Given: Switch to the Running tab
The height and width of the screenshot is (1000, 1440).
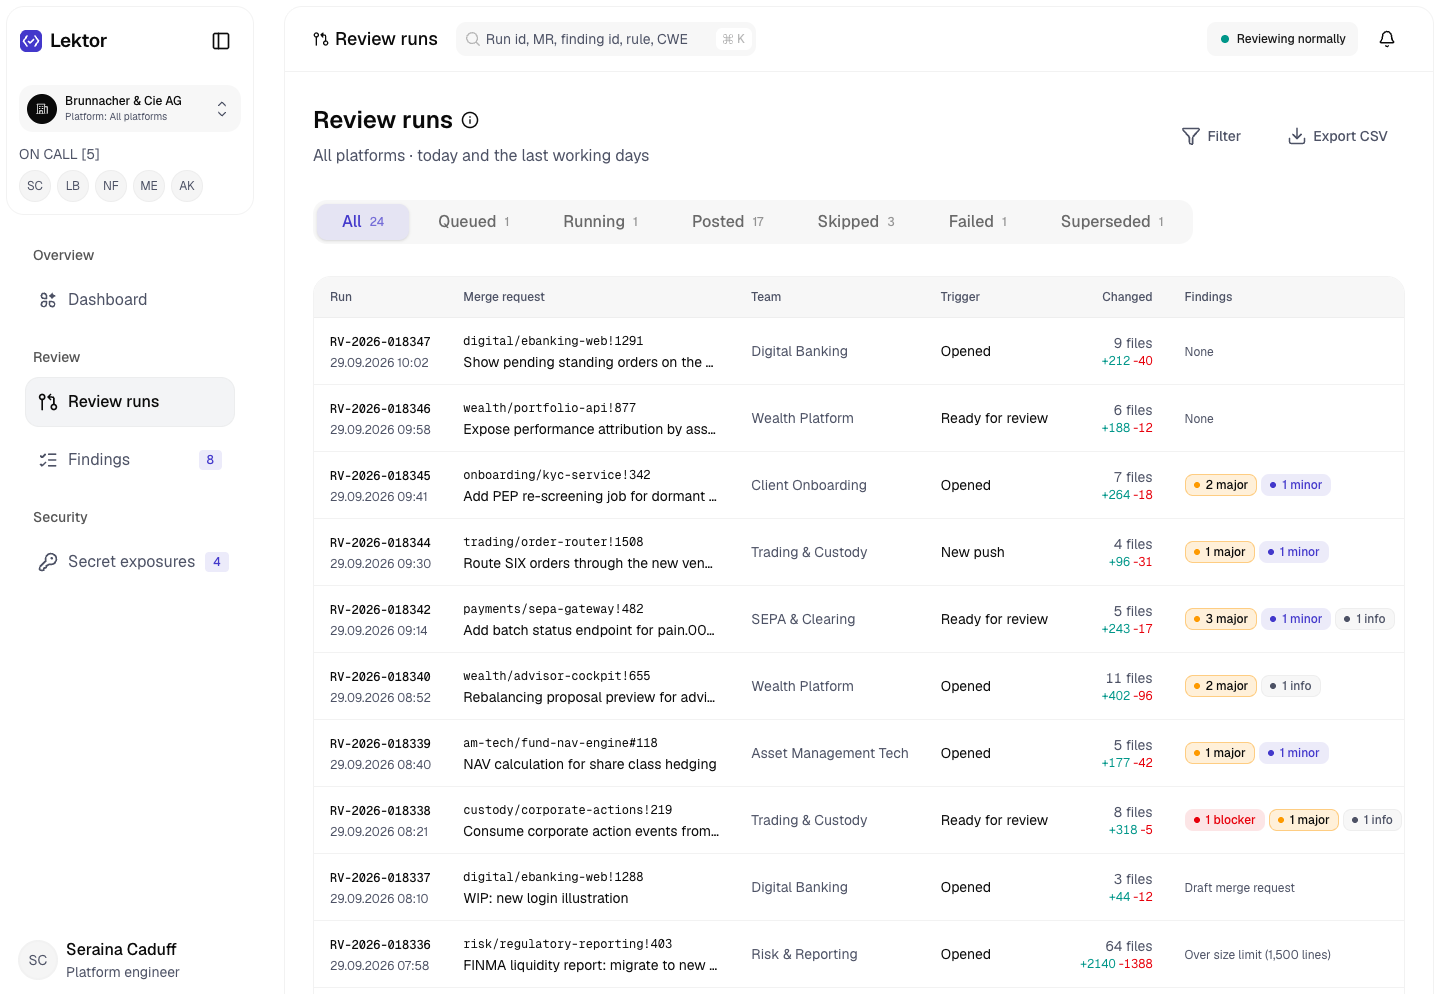Looking at the screenshot, I should click(x=601, y=222).
